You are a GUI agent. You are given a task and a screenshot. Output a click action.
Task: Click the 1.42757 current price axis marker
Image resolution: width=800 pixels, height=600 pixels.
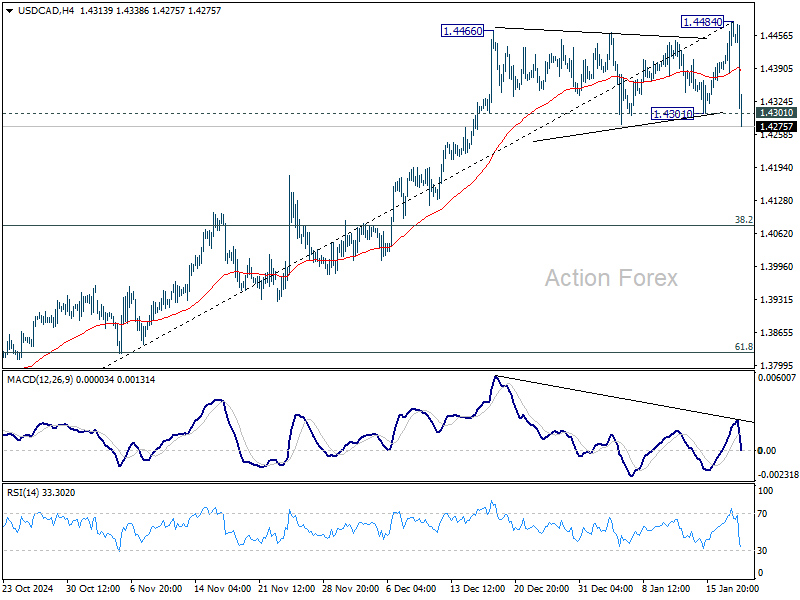(776, 127)
